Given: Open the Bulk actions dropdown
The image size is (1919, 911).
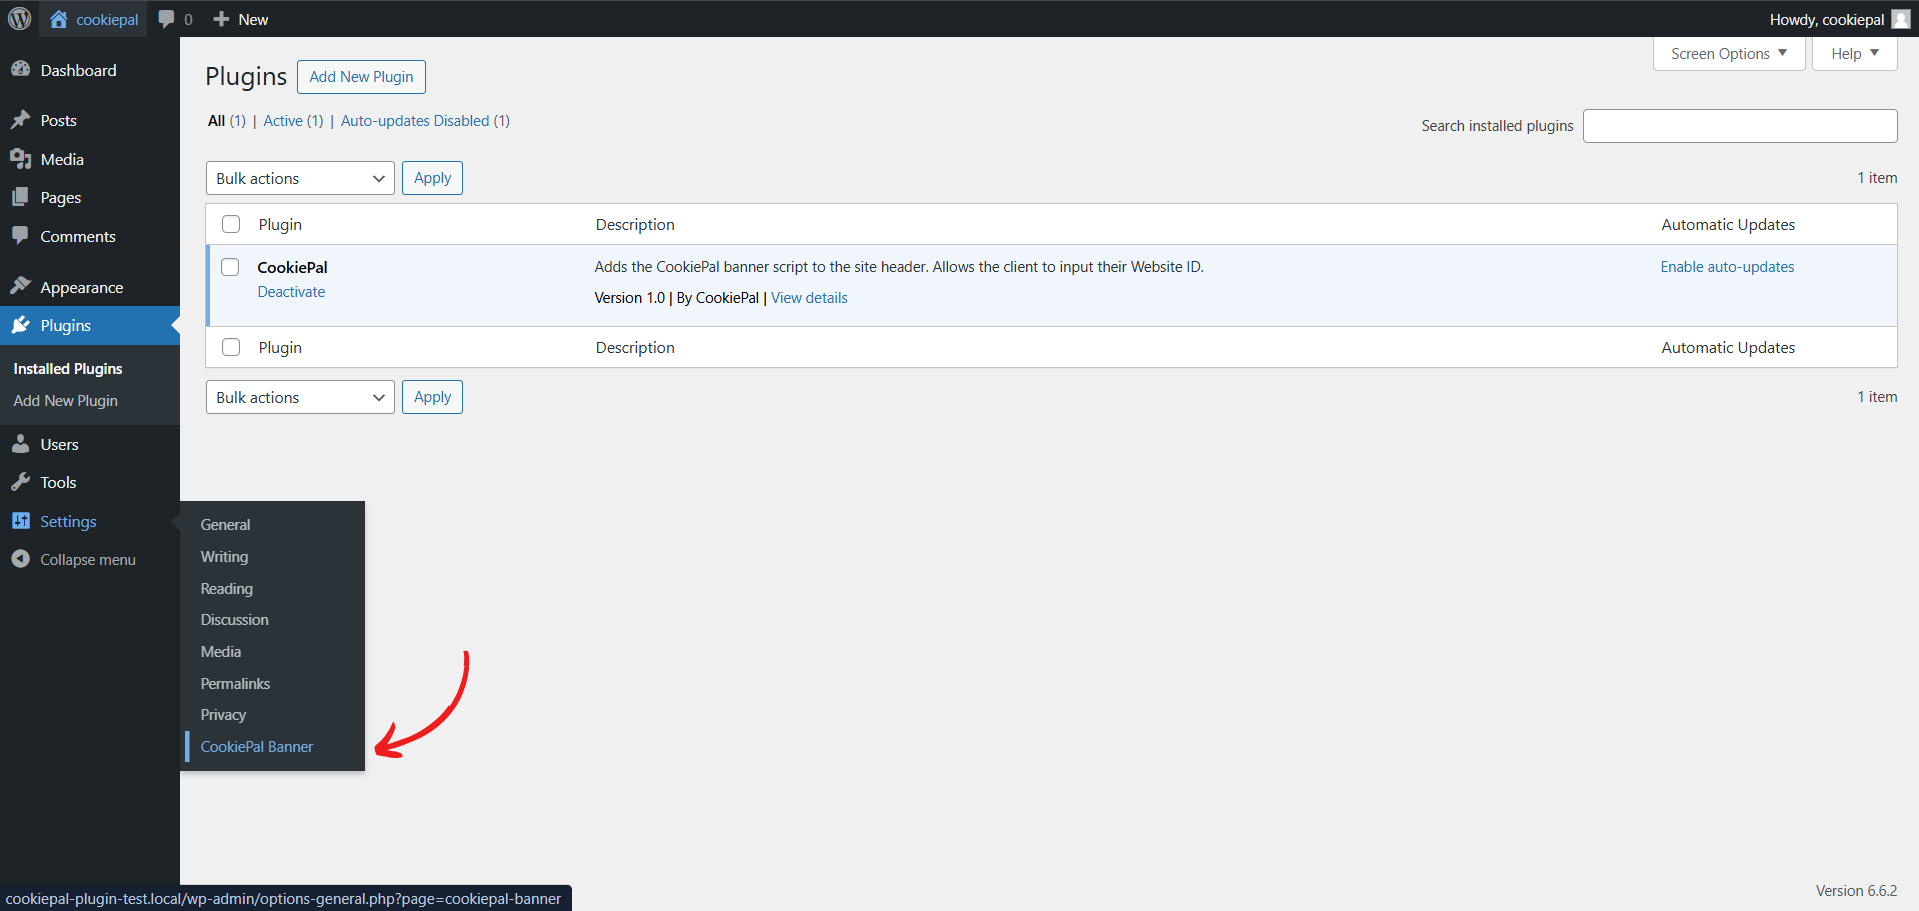Looking at the screenshot, I should [x=299, y=177].
